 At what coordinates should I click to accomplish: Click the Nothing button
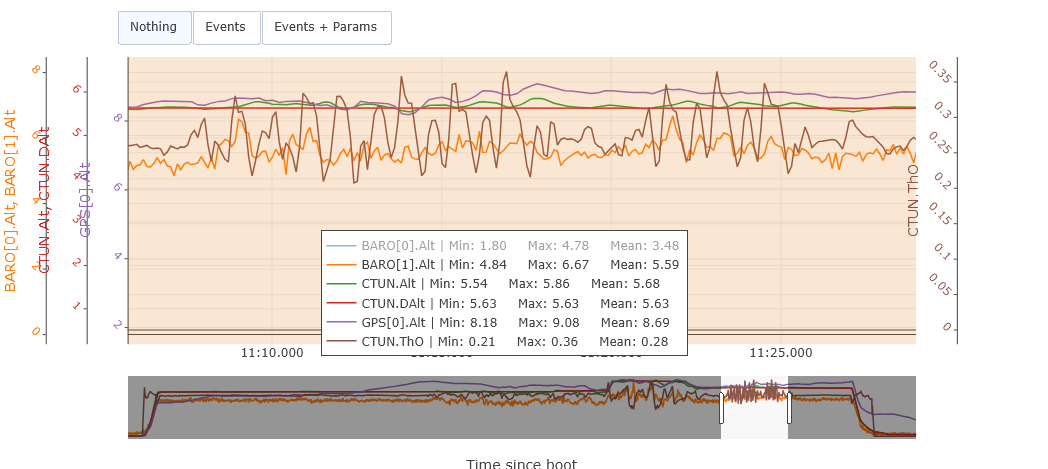(x=154, y=27)
